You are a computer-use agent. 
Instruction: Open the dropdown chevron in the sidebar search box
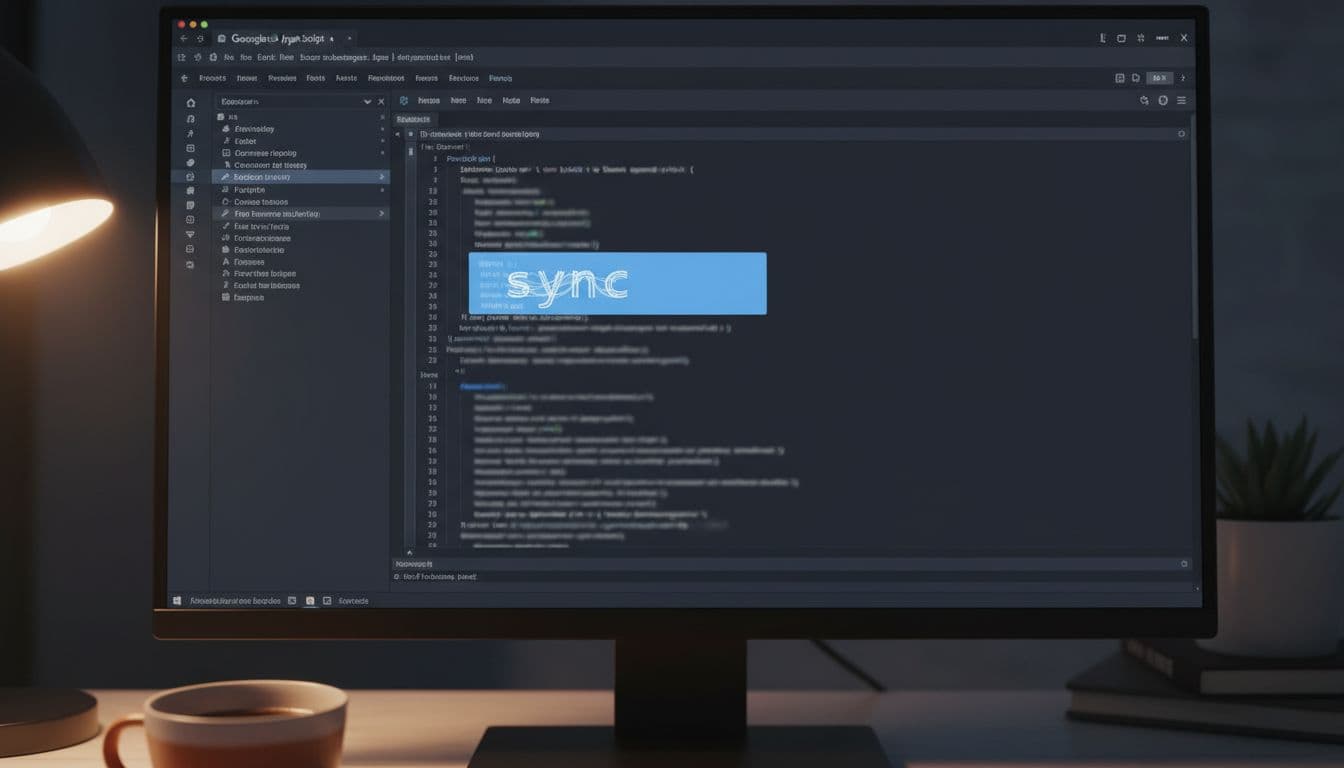(367, 100)
